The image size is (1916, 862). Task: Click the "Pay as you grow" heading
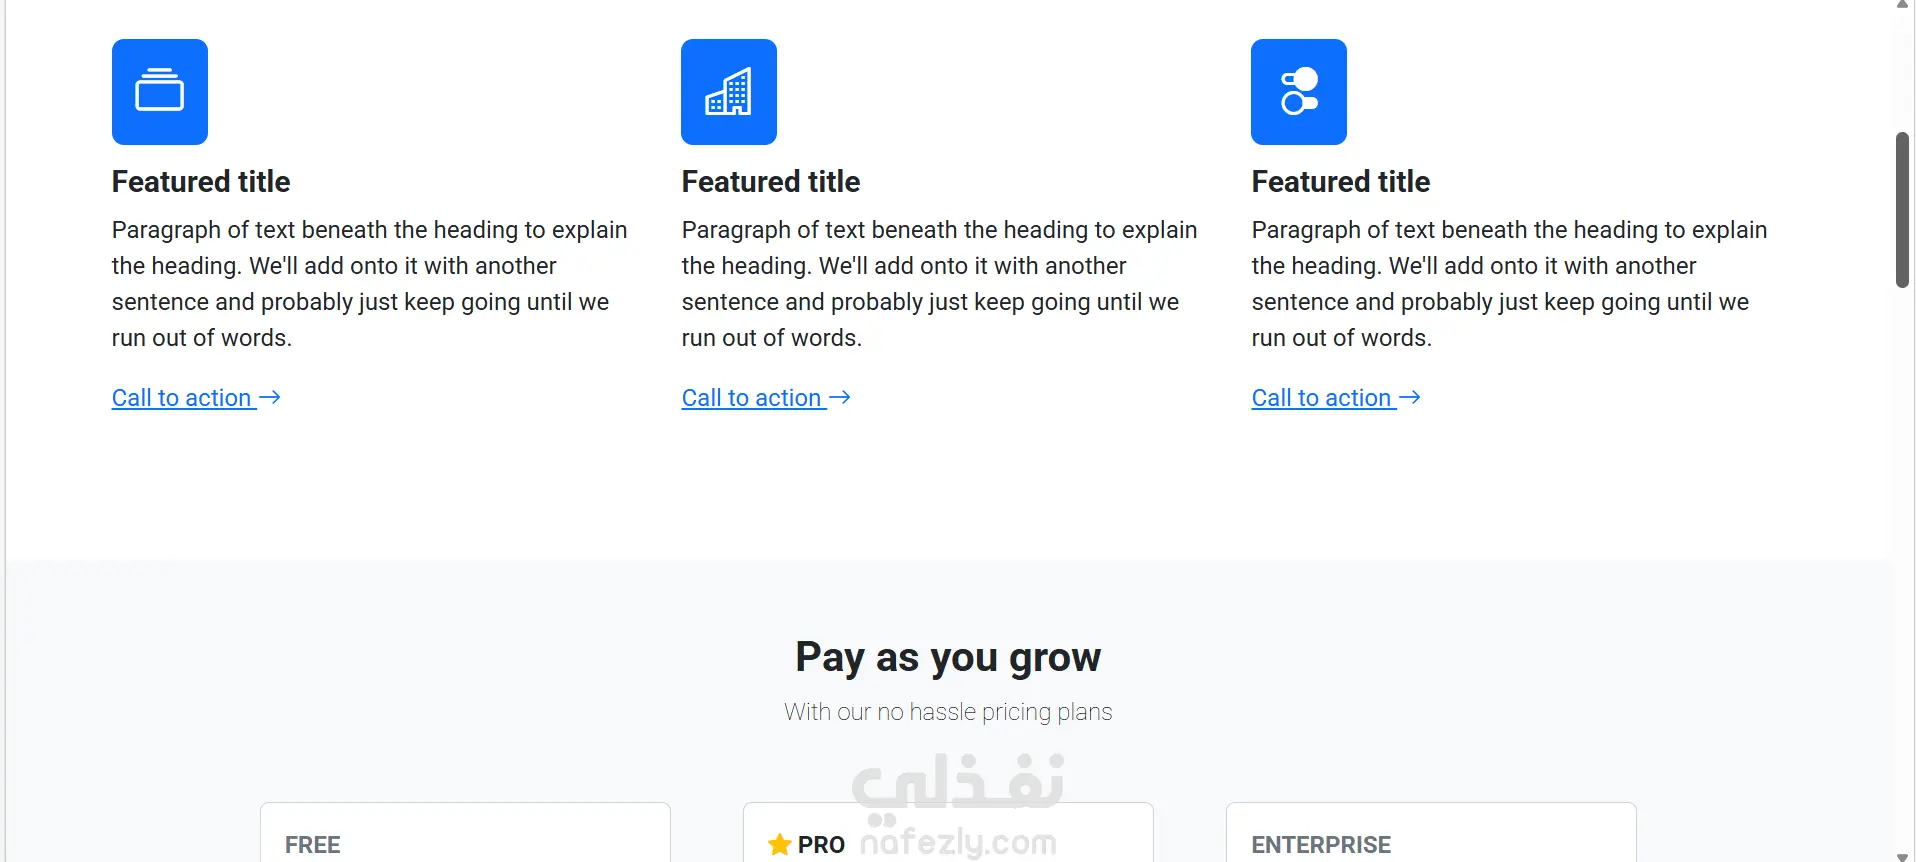[x=948, y=658]
